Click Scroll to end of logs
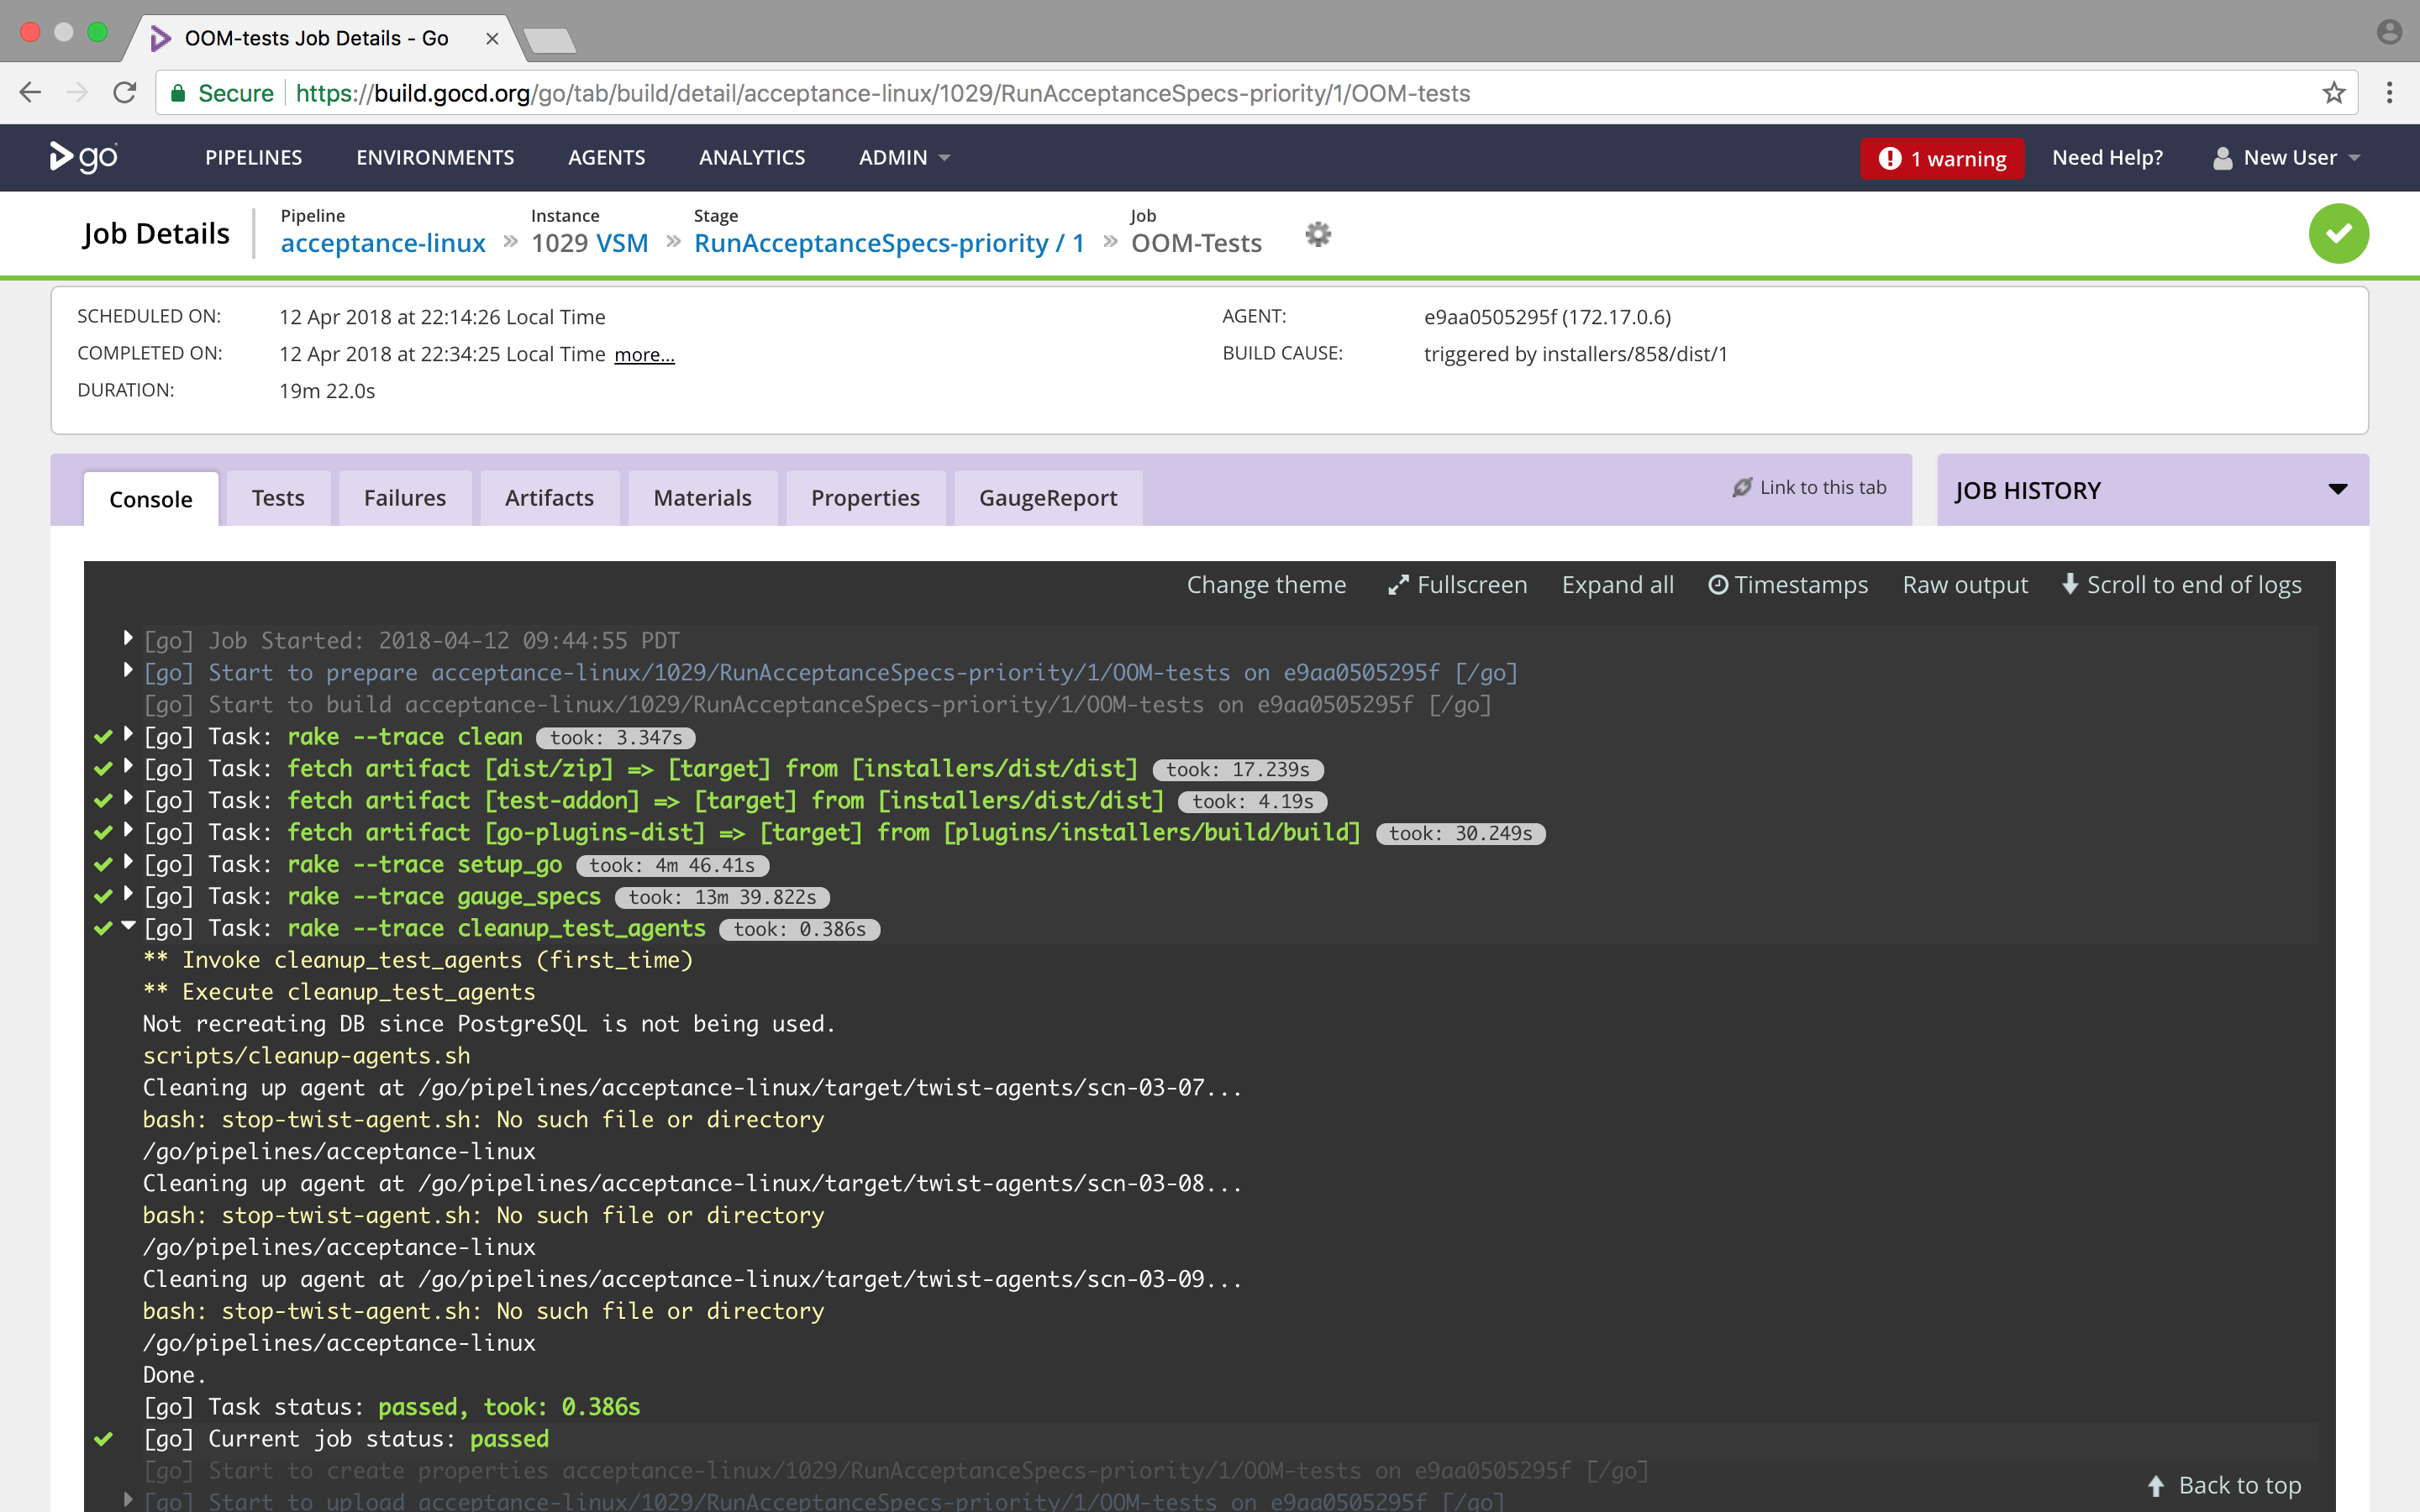This screenshot has width=2420, height=1512. (x=2182, y=585)
